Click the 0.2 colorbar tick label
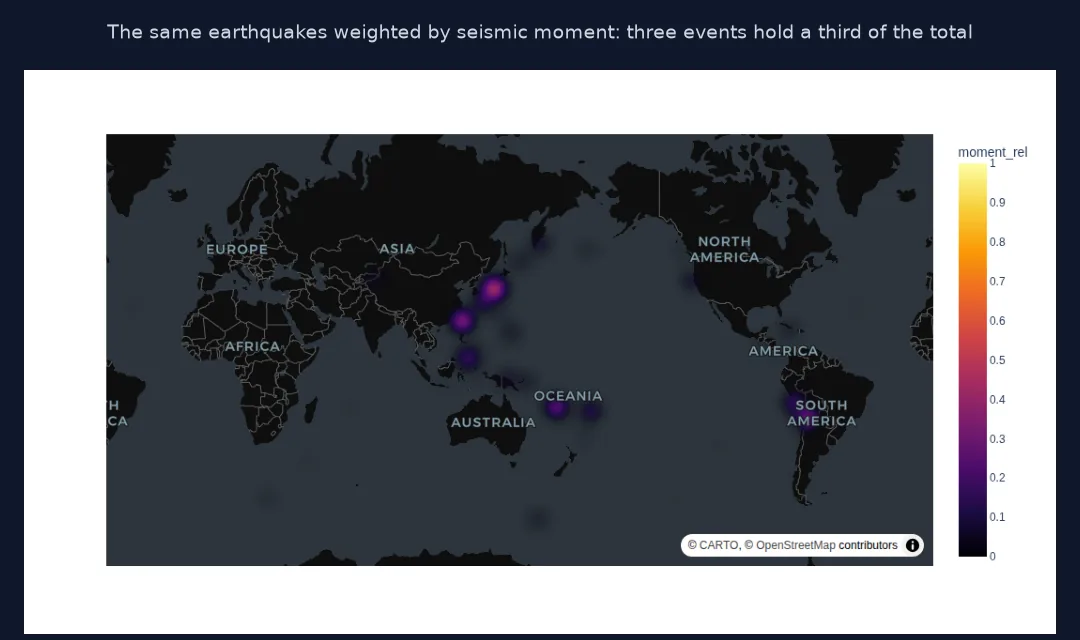Viewport: 1080px width, 640px height. coord(997,477)
